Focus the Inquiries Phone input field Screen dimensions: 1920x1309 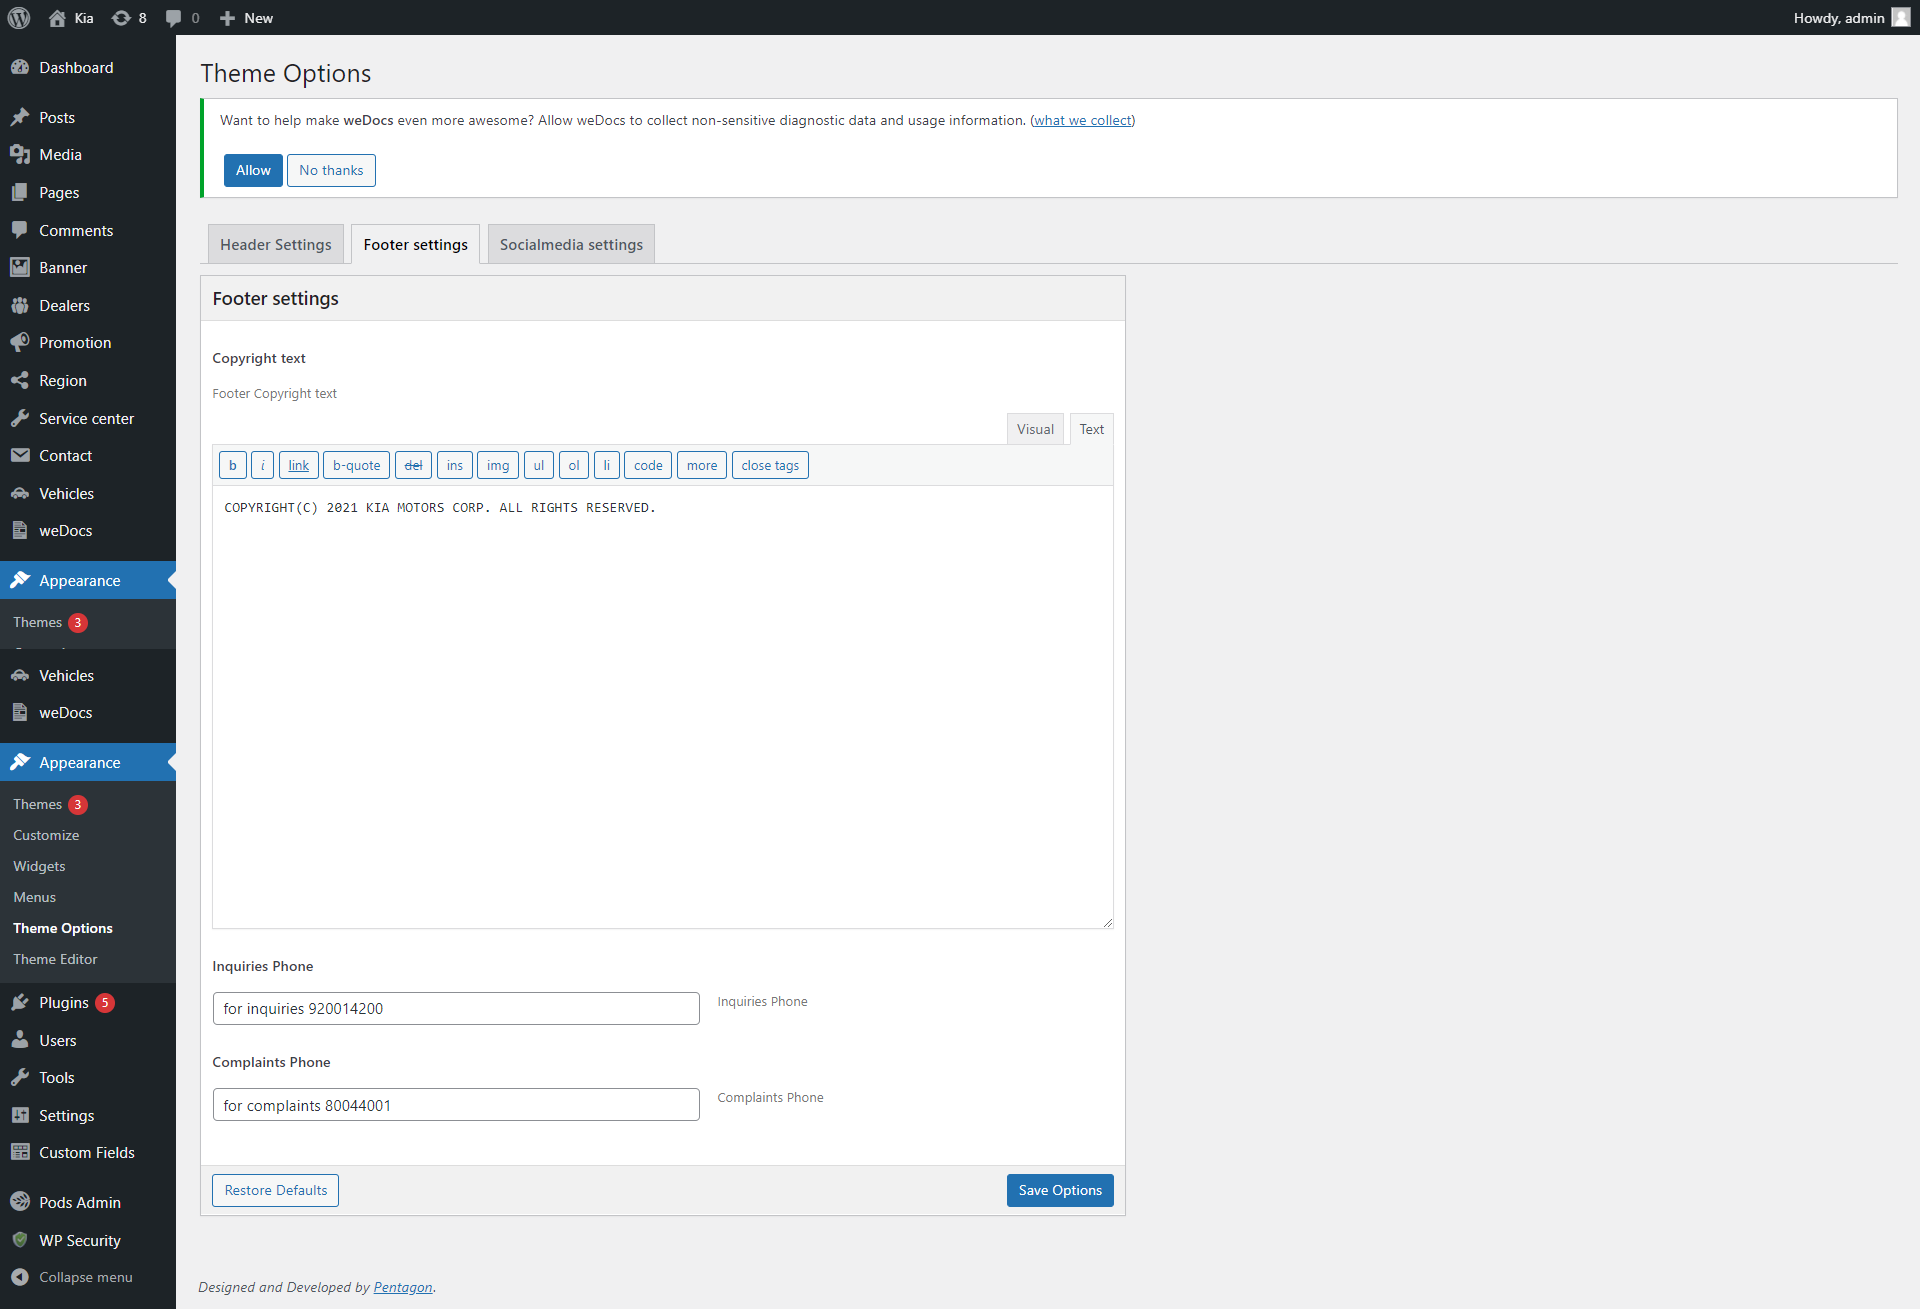point(456,1008)
